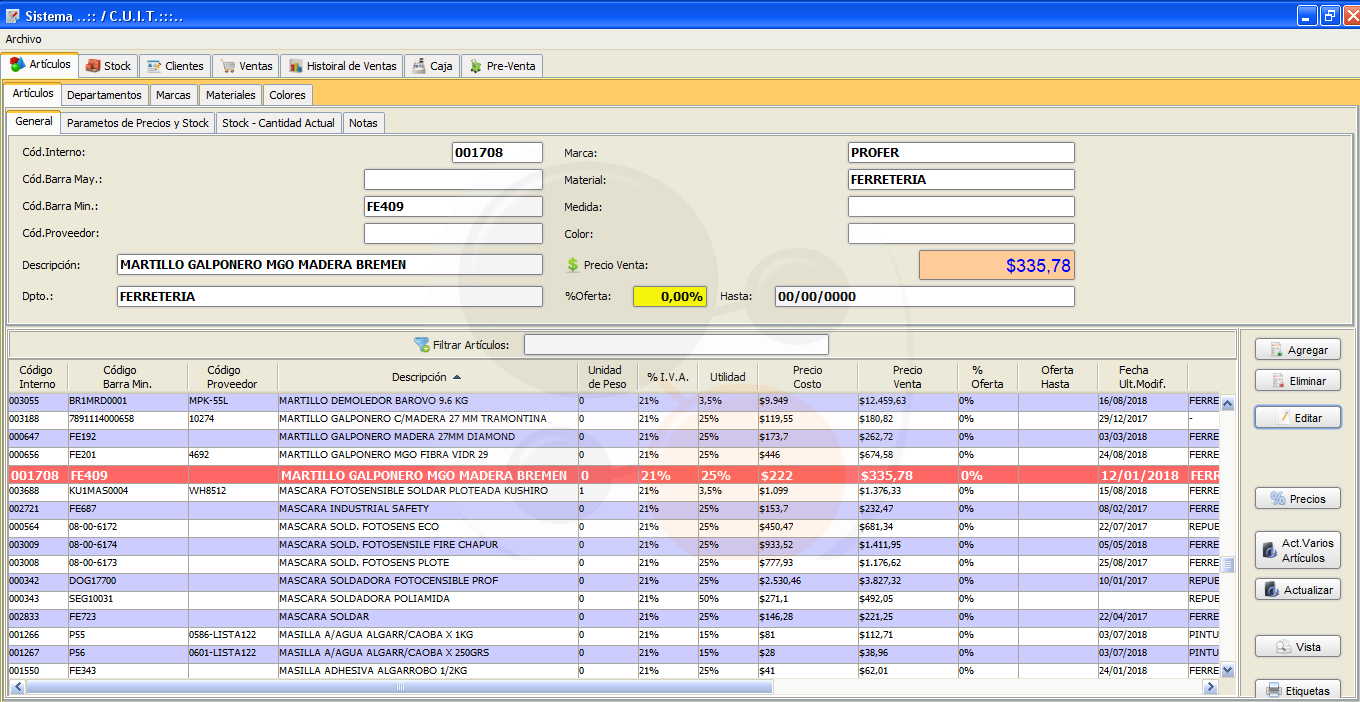The width and height of the screenshot is (1360, 702).
Task: Click the Editar button
Action: click(1298, 418)
